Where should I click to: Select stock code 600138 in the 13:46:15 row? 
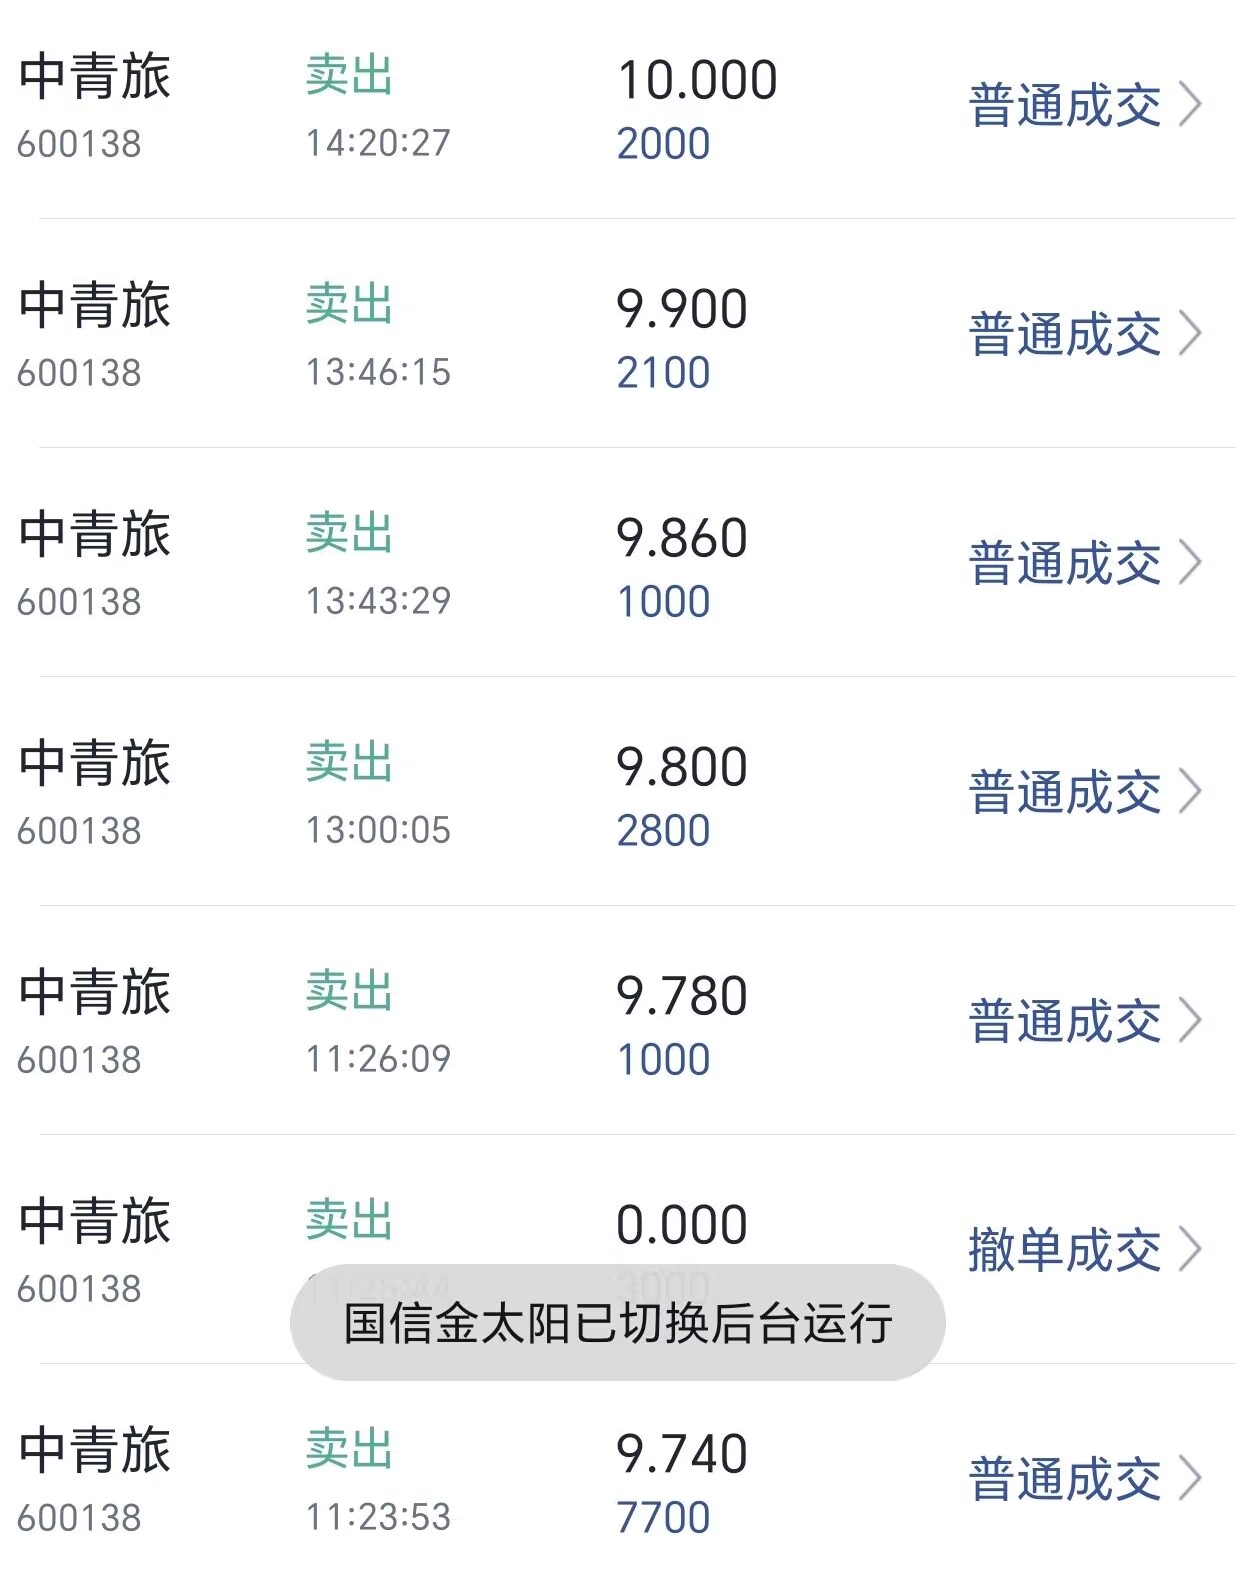pos(79,373)
